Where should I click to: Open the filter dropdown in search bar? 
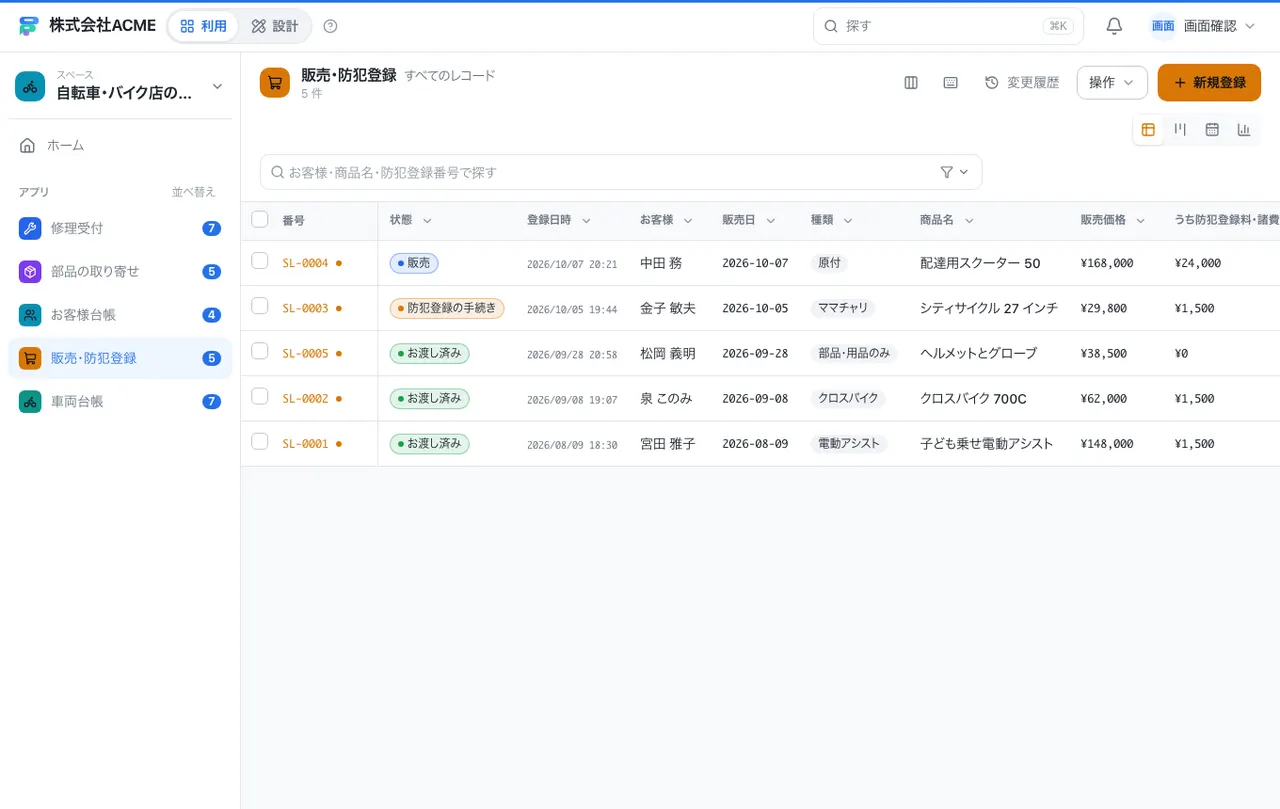tap(955, 172)
